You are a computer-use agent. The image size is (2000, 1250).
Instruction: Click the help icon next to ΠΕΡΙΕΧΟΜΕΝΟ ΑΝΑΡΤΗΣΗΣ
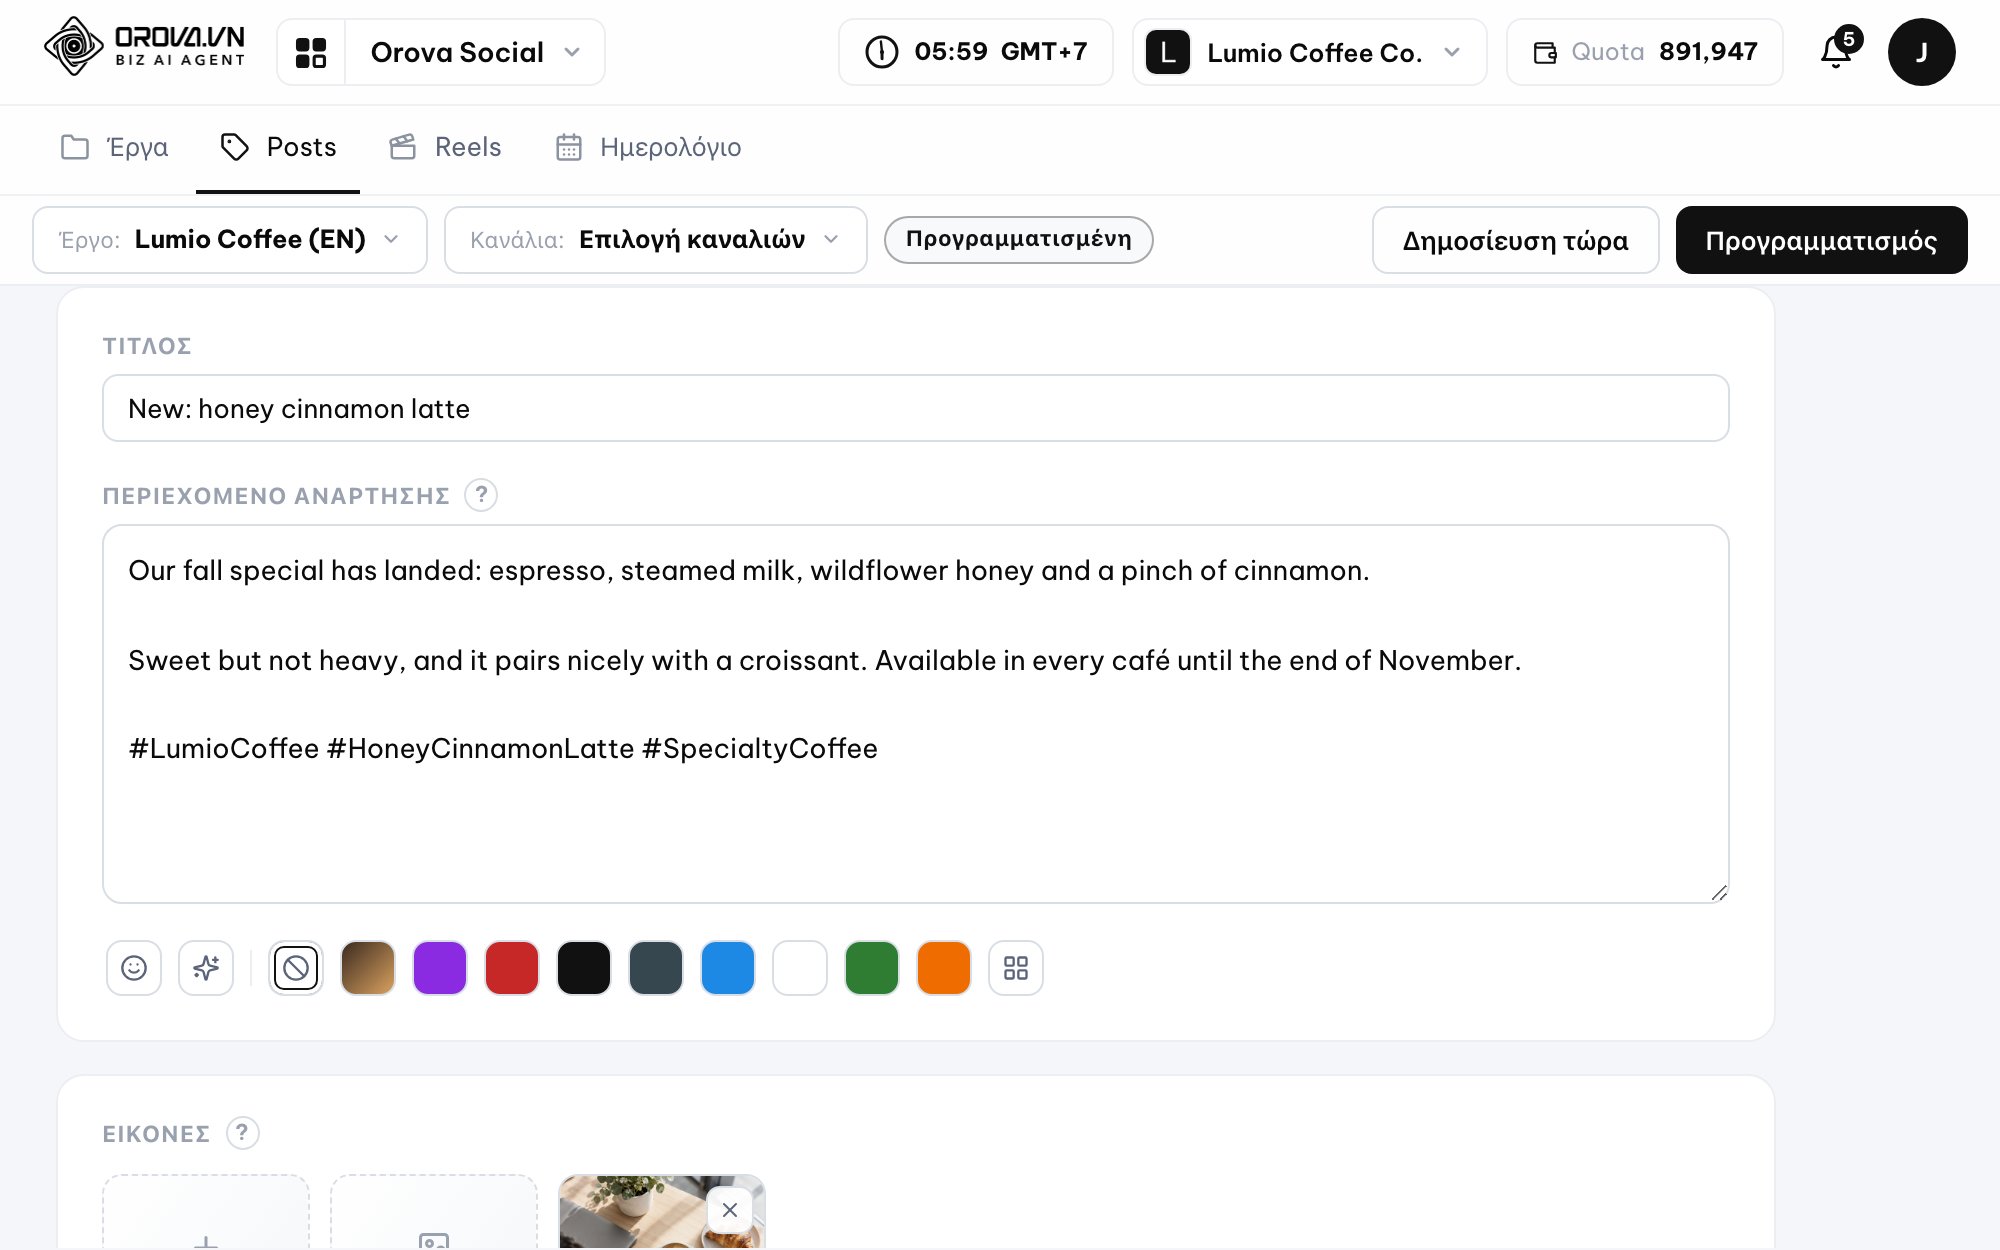pos(481,495)
